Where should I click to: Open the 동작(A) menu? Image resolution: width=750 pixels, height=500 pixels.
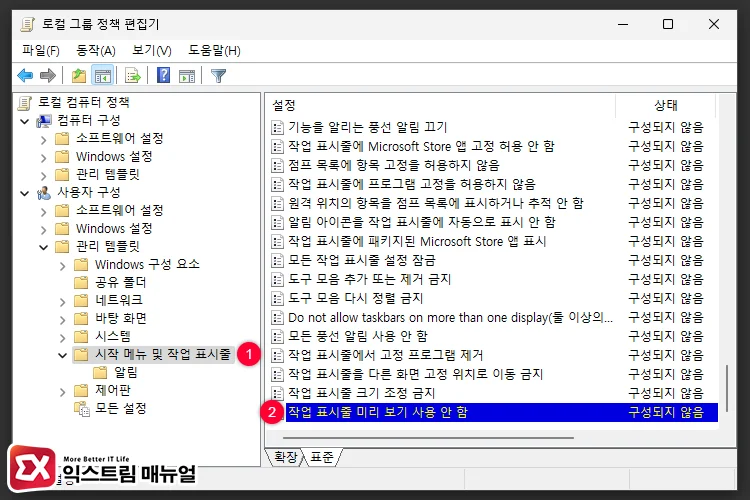(96, 50)
